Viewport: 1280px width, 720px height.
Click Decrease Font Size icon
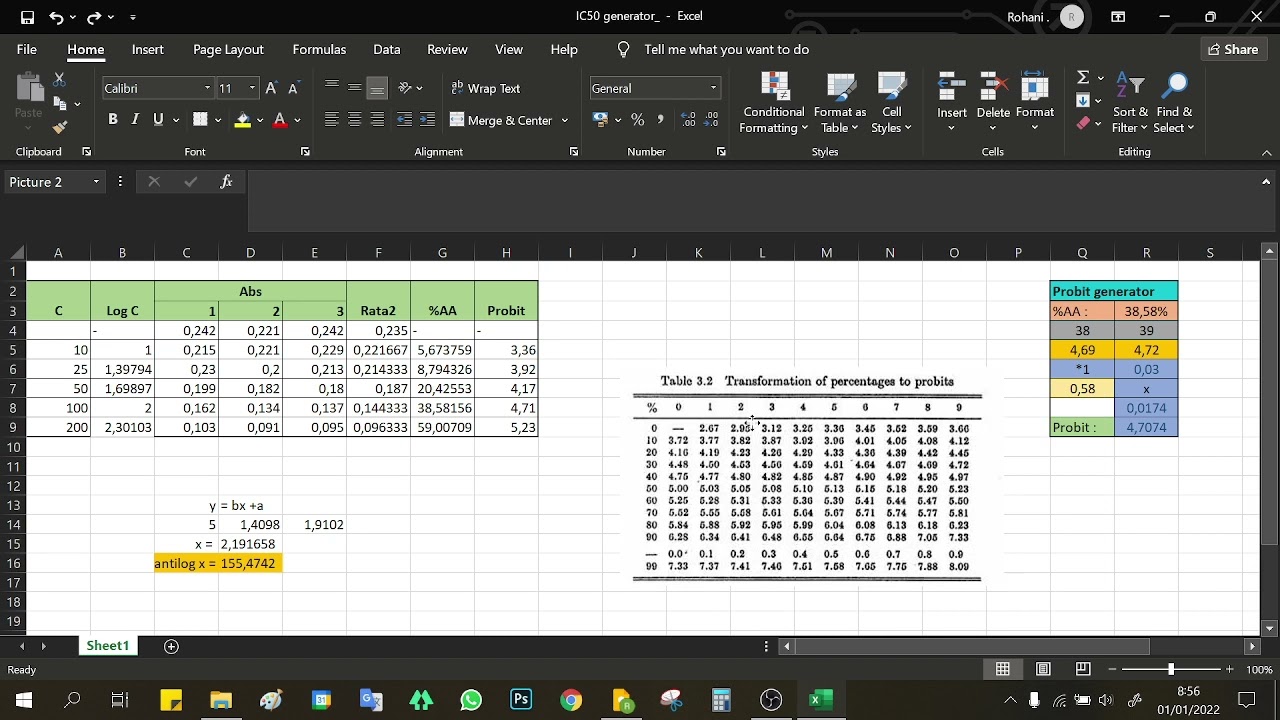tap(293, 88)
